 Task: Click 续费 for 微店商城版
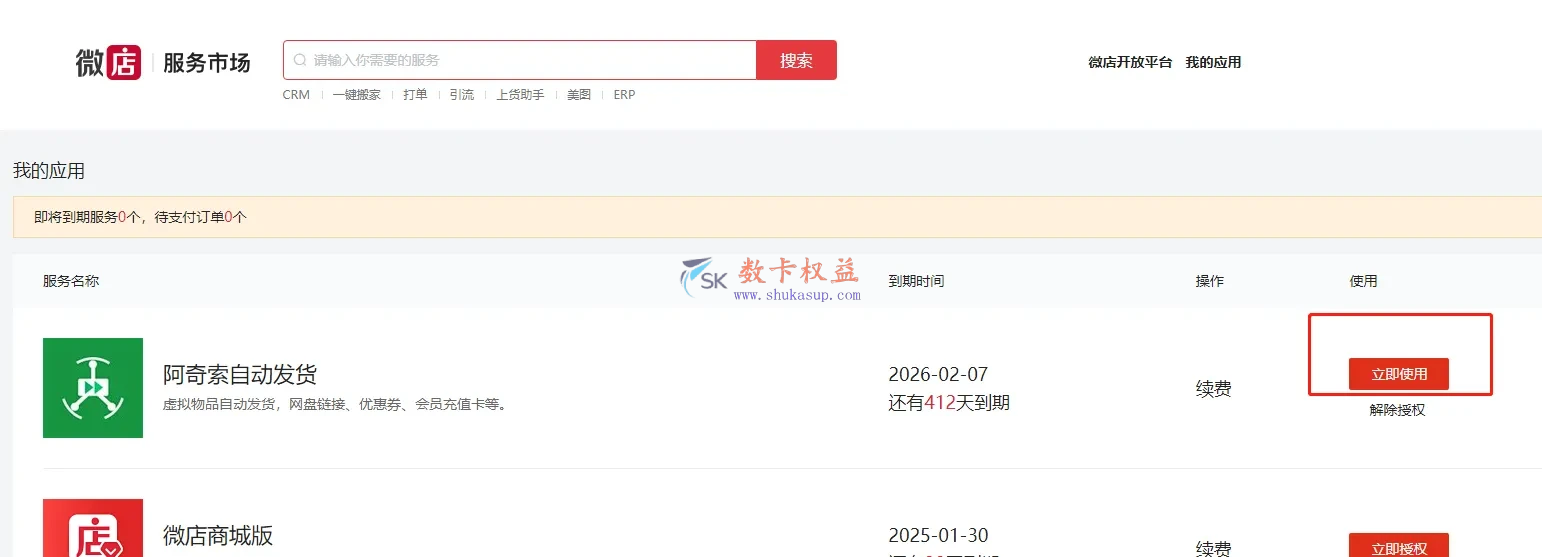coord(1213,549)
